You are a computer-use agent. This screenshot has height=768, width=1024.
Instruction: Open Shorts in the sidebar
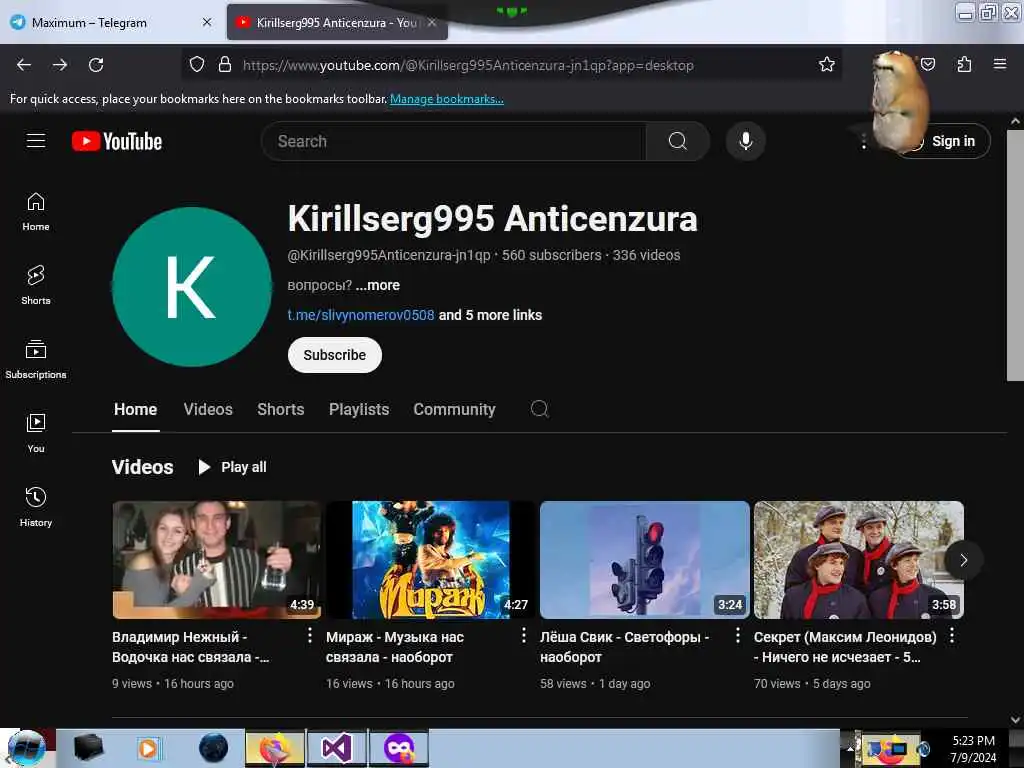pos(36,285)
